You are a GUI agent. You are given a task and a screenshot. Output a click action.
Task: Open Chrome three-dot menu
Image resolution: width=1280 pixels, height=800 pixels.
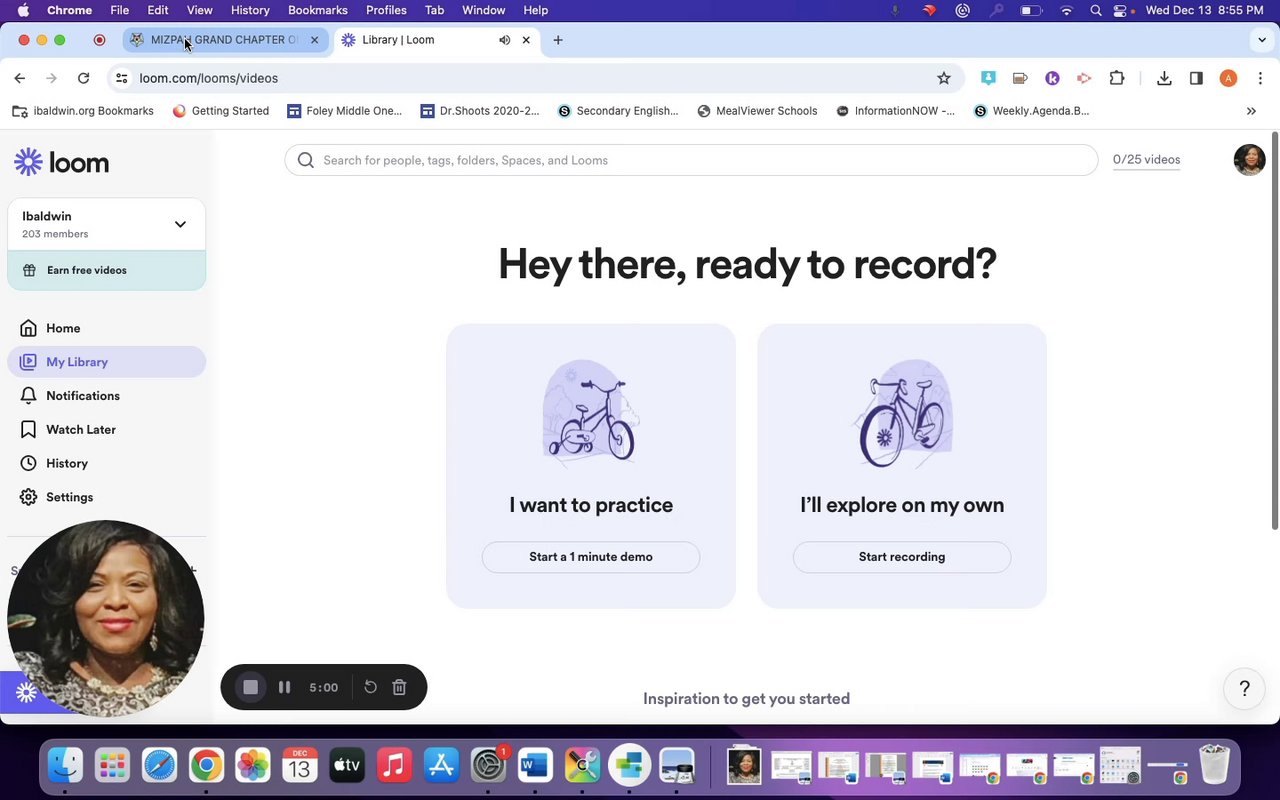(1261, 78)
